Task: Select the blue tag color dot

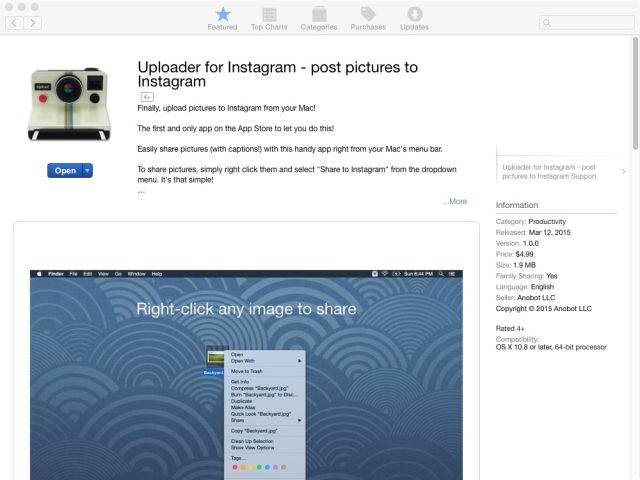Action: pyautogui.click(x=267, y=467)
